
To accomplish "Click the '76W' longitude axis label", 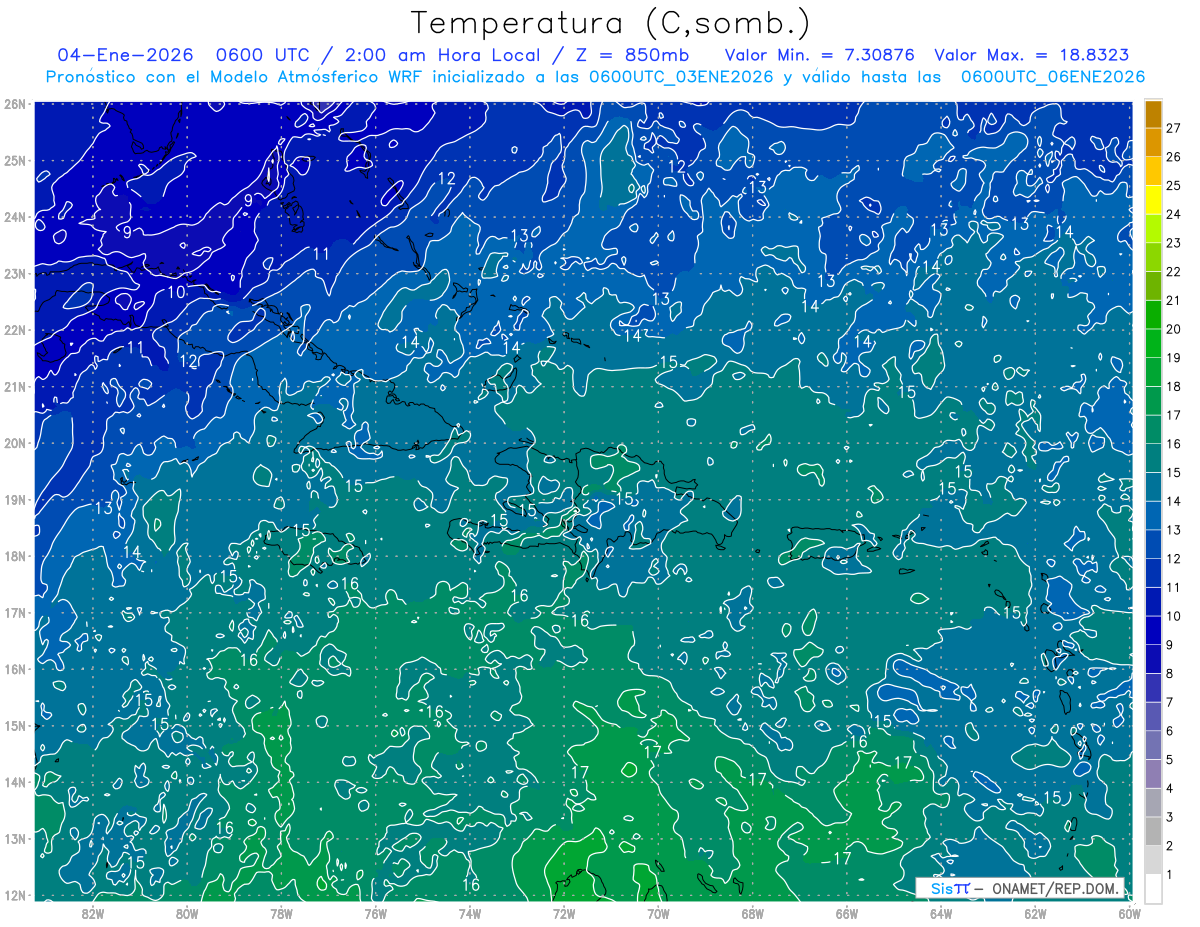I will [375, 913].
